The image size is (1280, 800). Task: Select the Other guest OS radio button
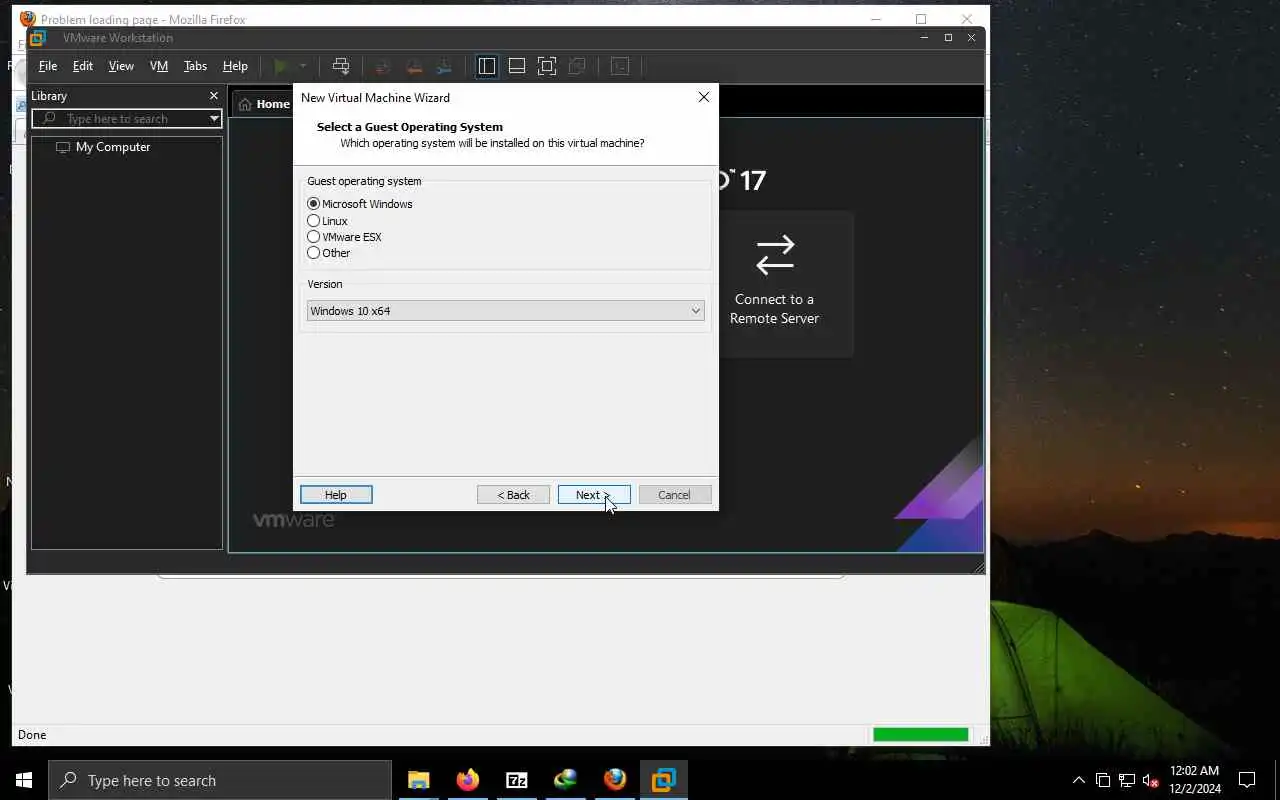point(314,253)
